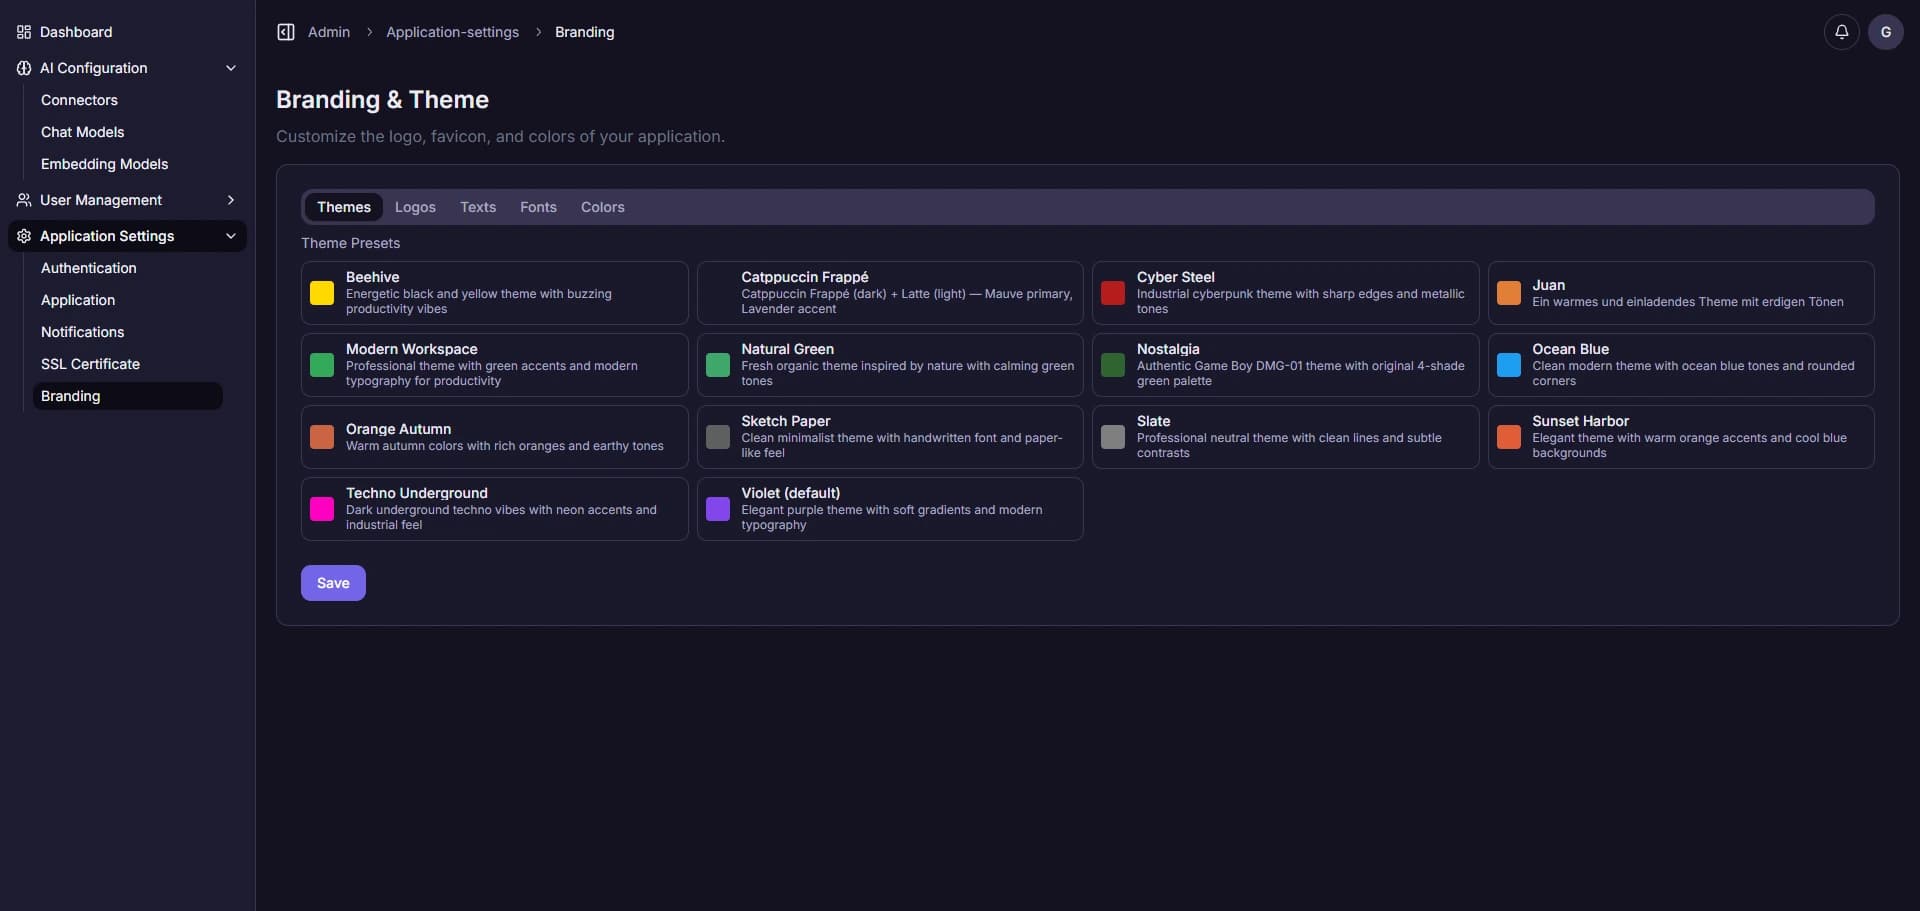Click the sidebar panel icon beside Admin
1920x911 pixels.
tap(285, 31)
